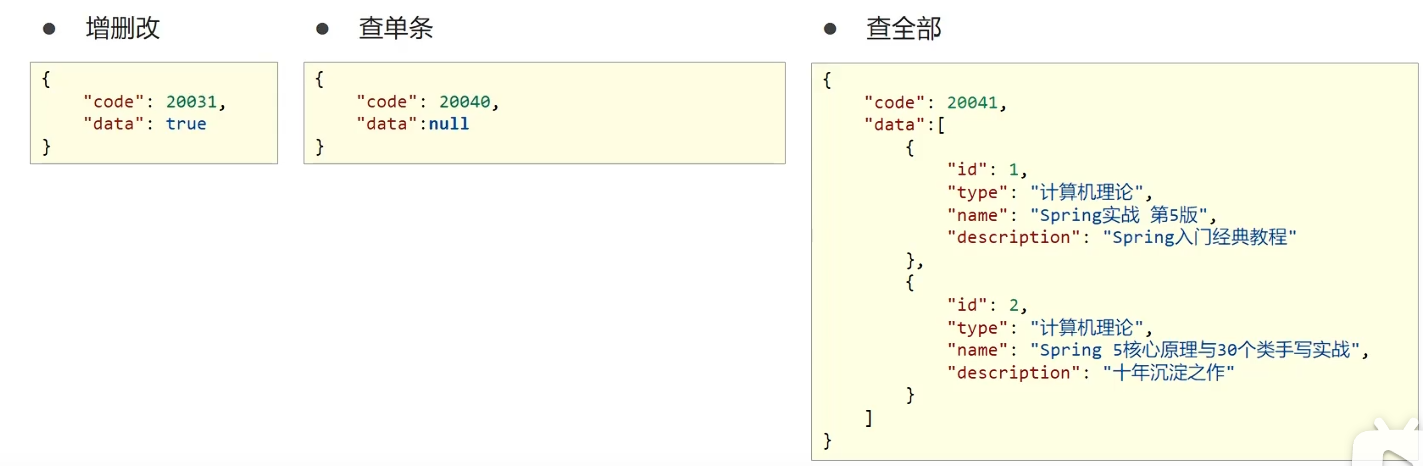The width and height of the screenshot is (1423, 466).
Task: Click the 查单条 heading
Action: tap(396, 29)
